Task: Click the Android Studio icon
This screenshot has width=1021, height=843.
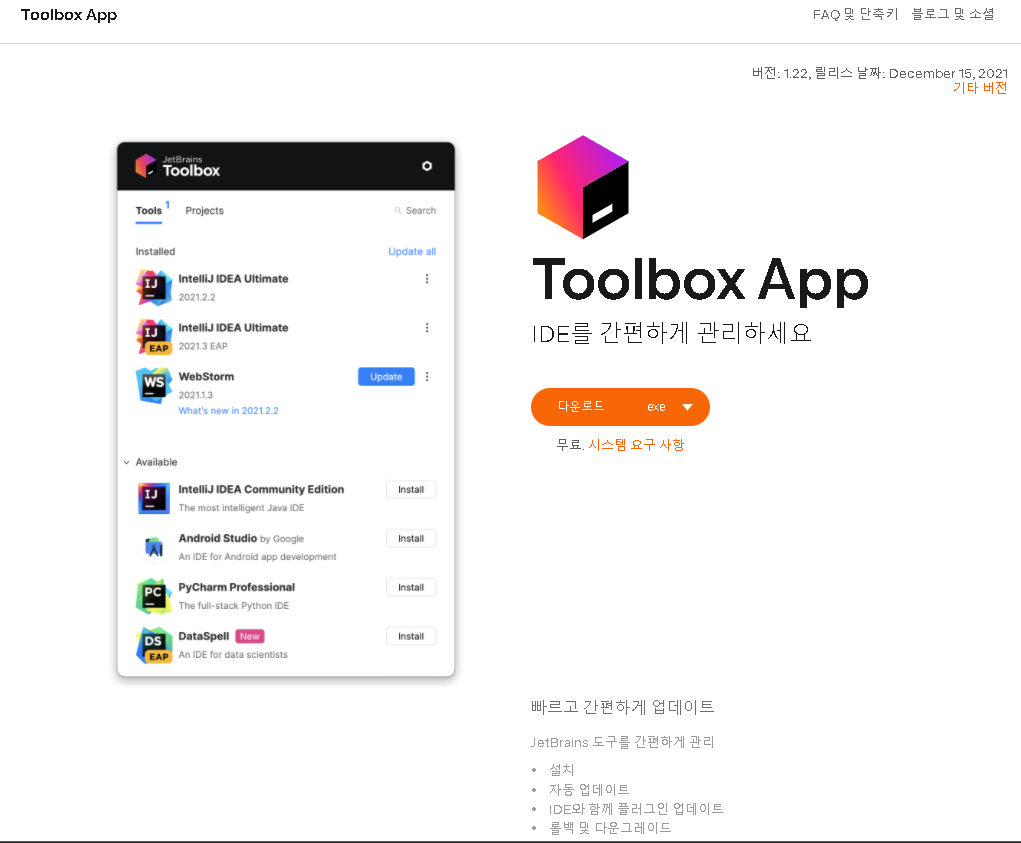Action: click(x=154, y=547)
